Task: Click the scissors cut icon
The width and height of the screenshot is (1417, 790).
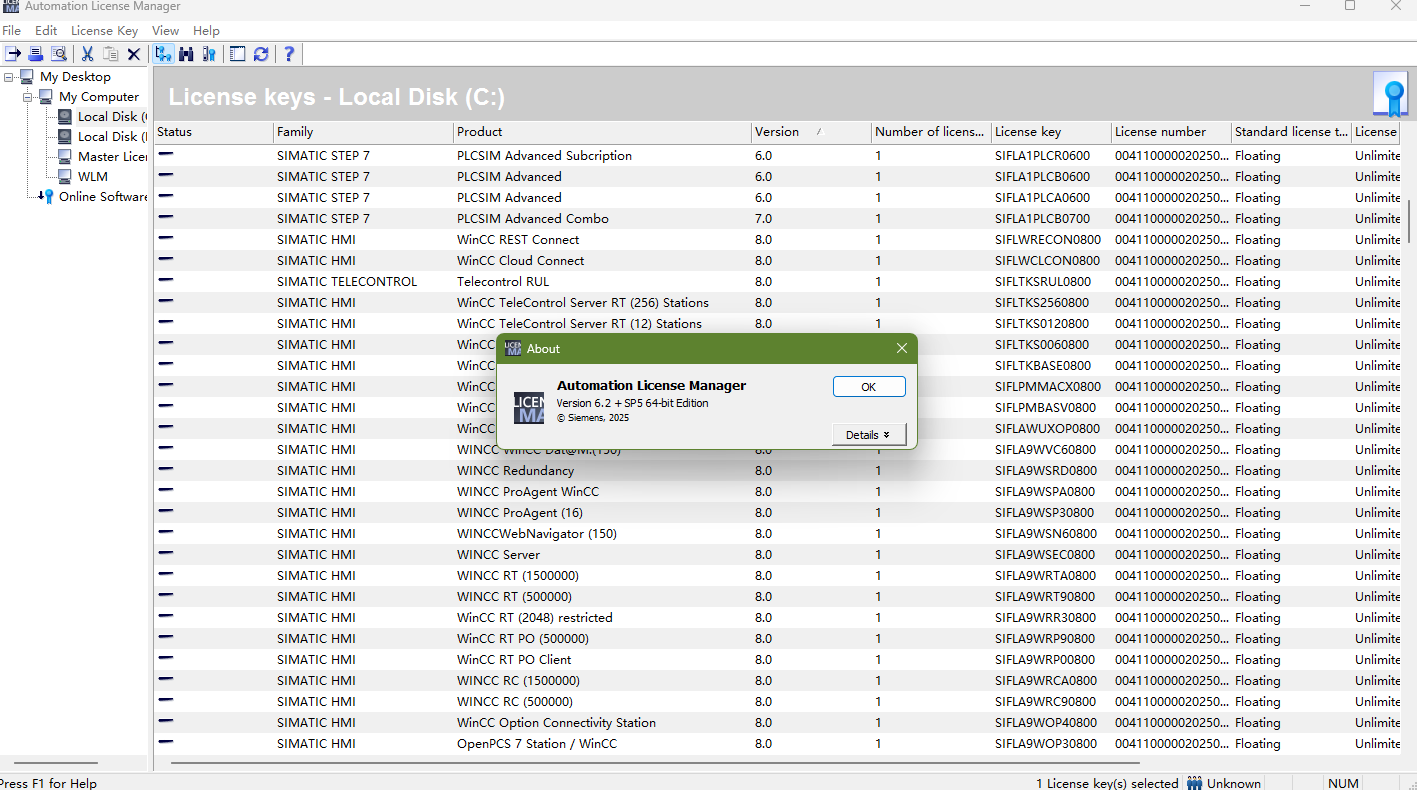Action: (x=88, y=54)
